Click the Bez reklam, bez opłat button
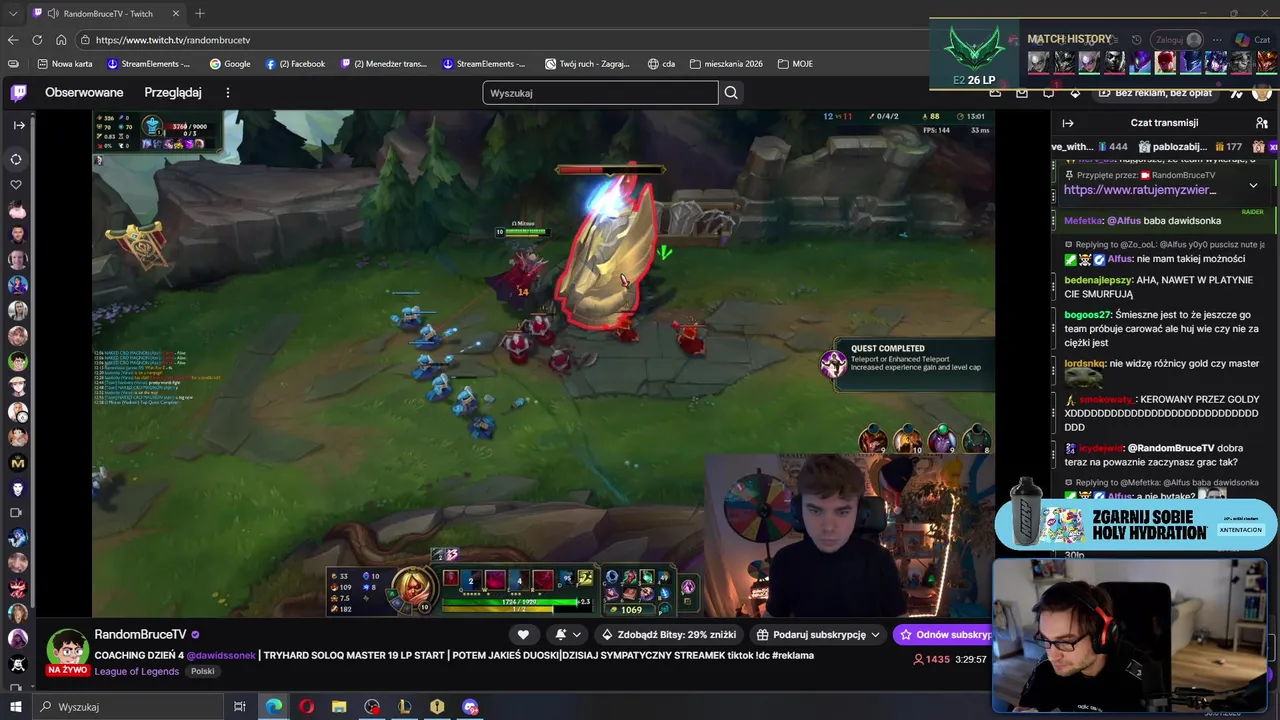 [x=1154, y=93]
